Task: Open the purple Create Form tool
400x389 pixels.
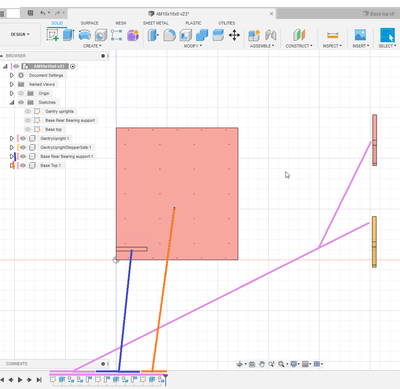Action: pyautogui.click(x=133, y=35)
